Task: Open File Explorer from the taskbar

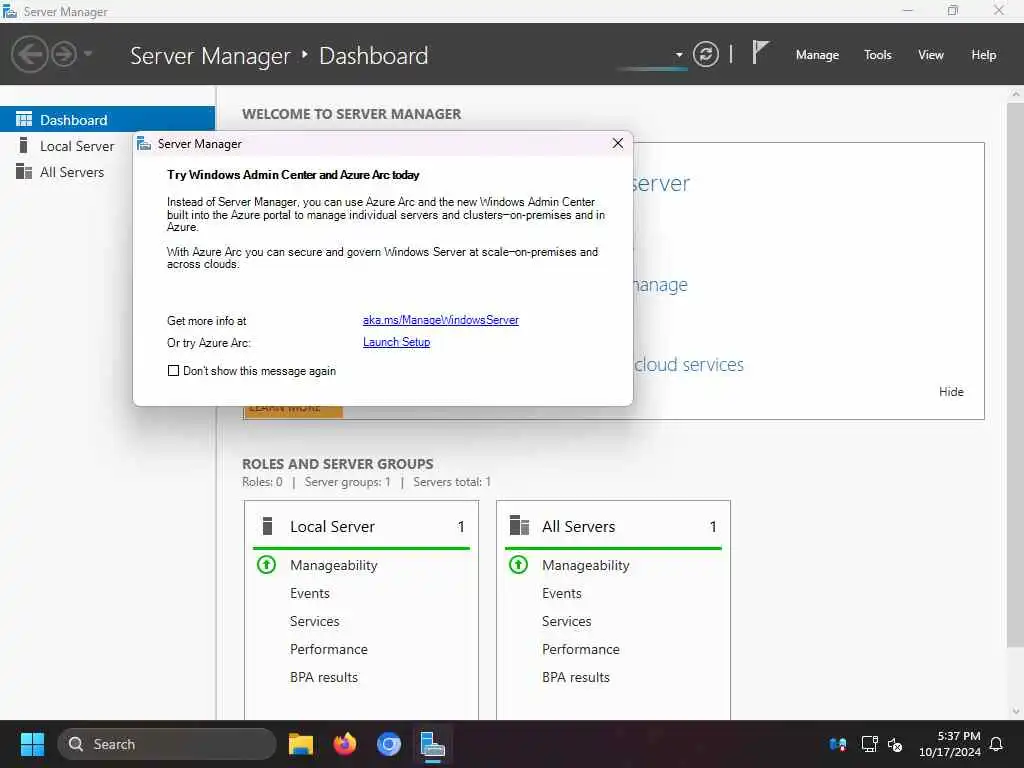Action: click(301, 744)
